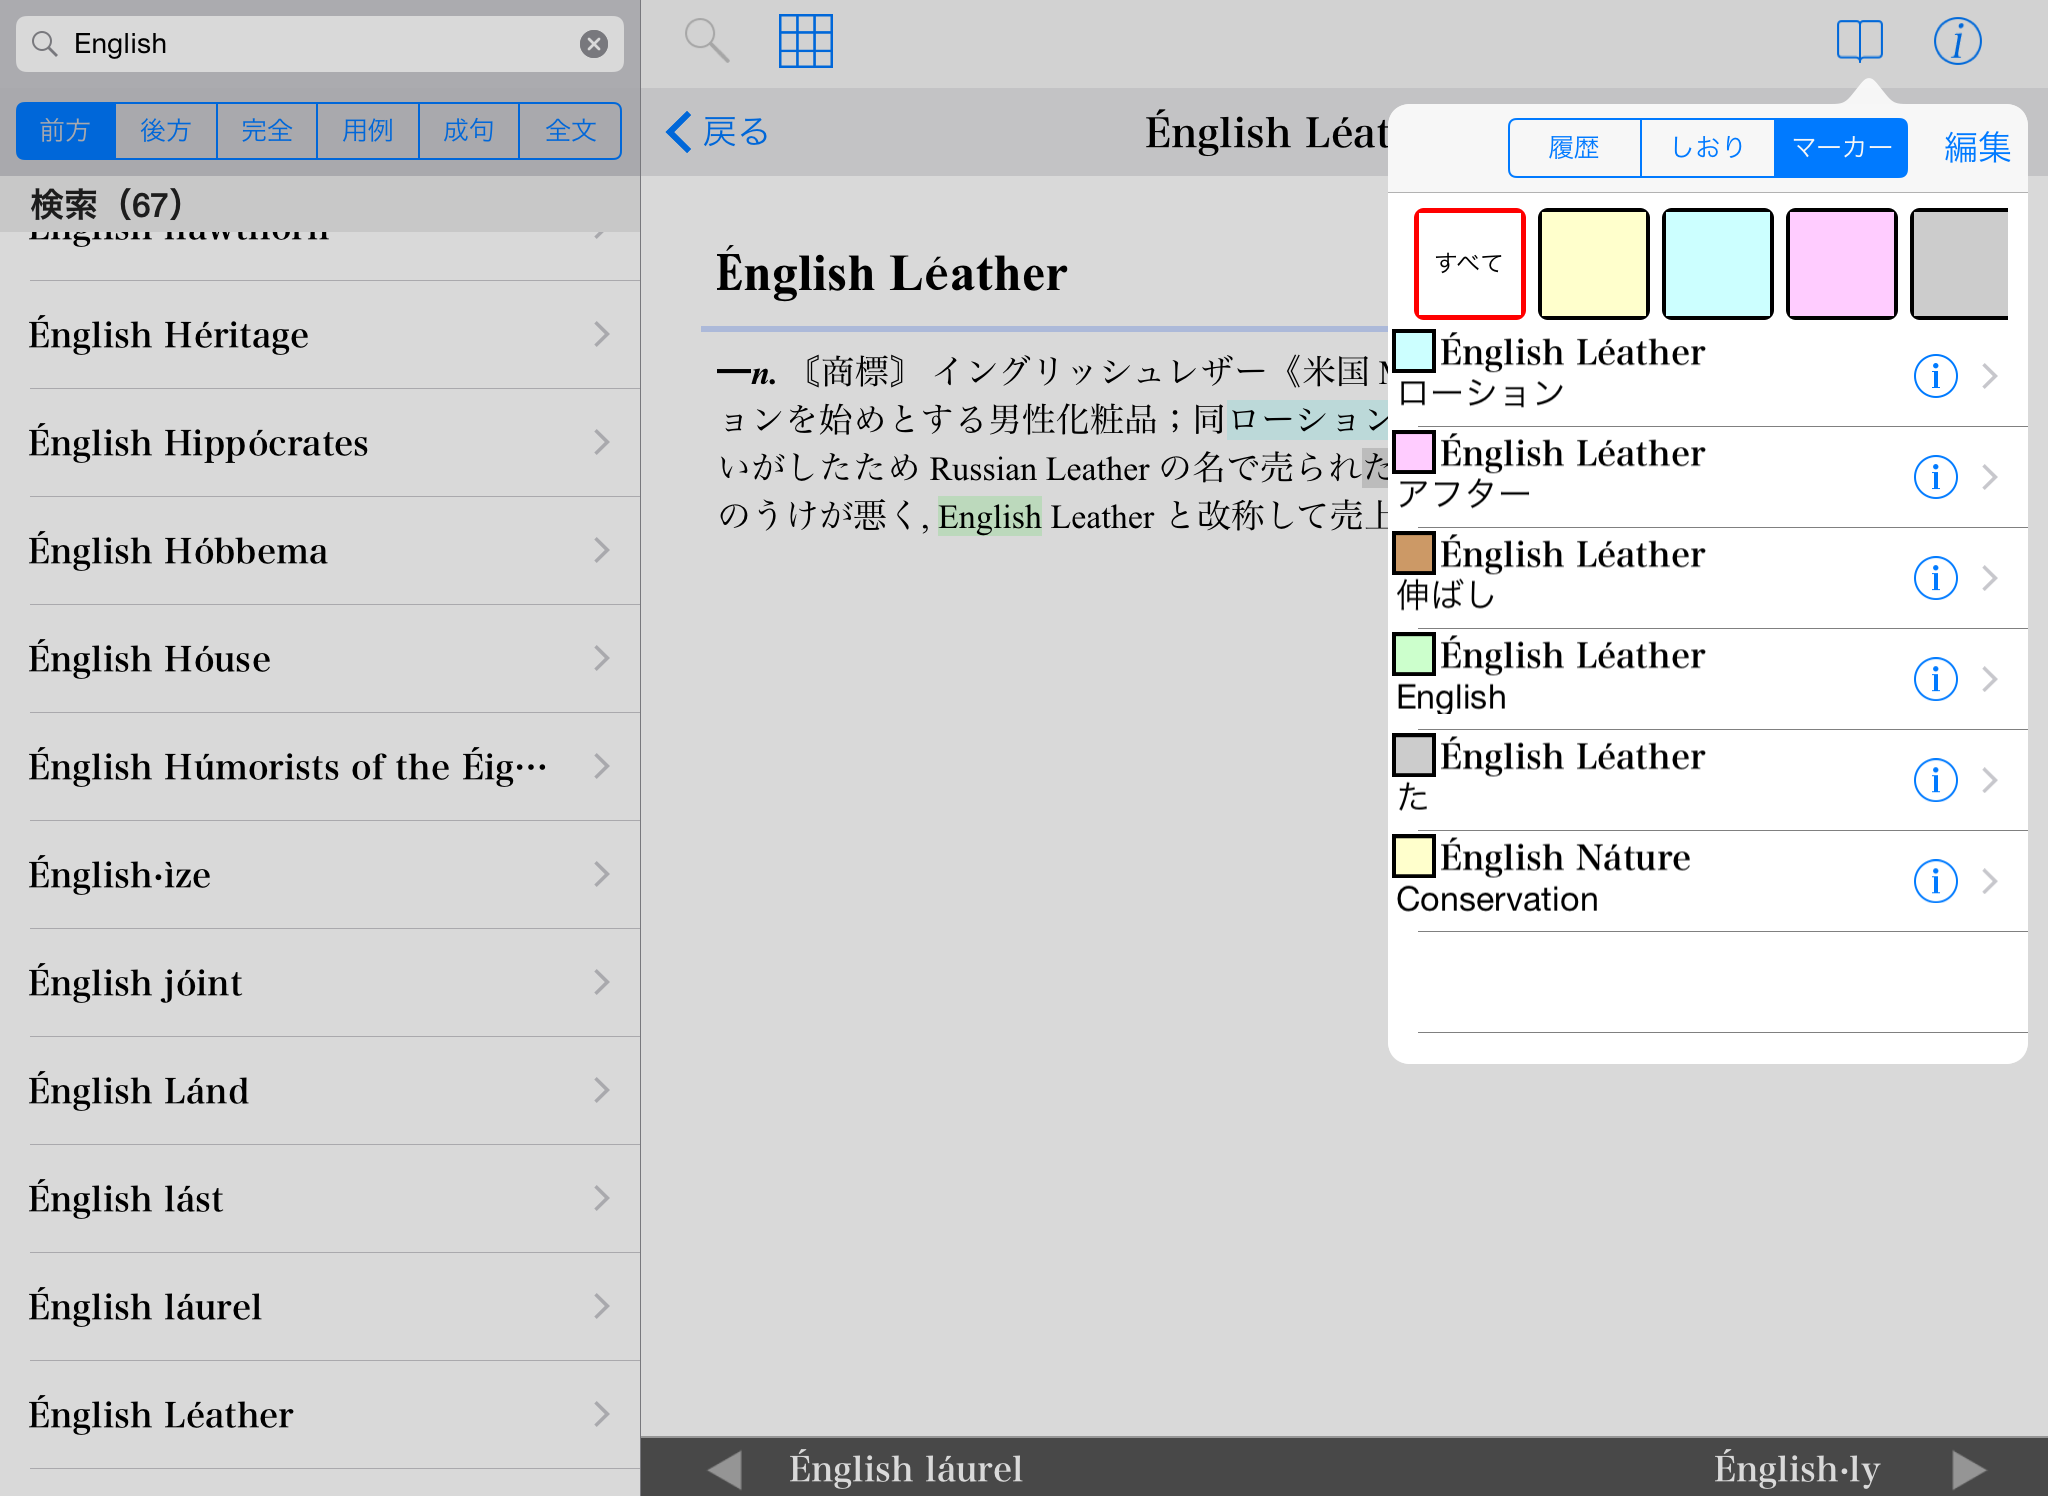This screenshot has height=1496, width=2048.
Task: Open the English Heritage entry
Action: [x=320, y=335]
